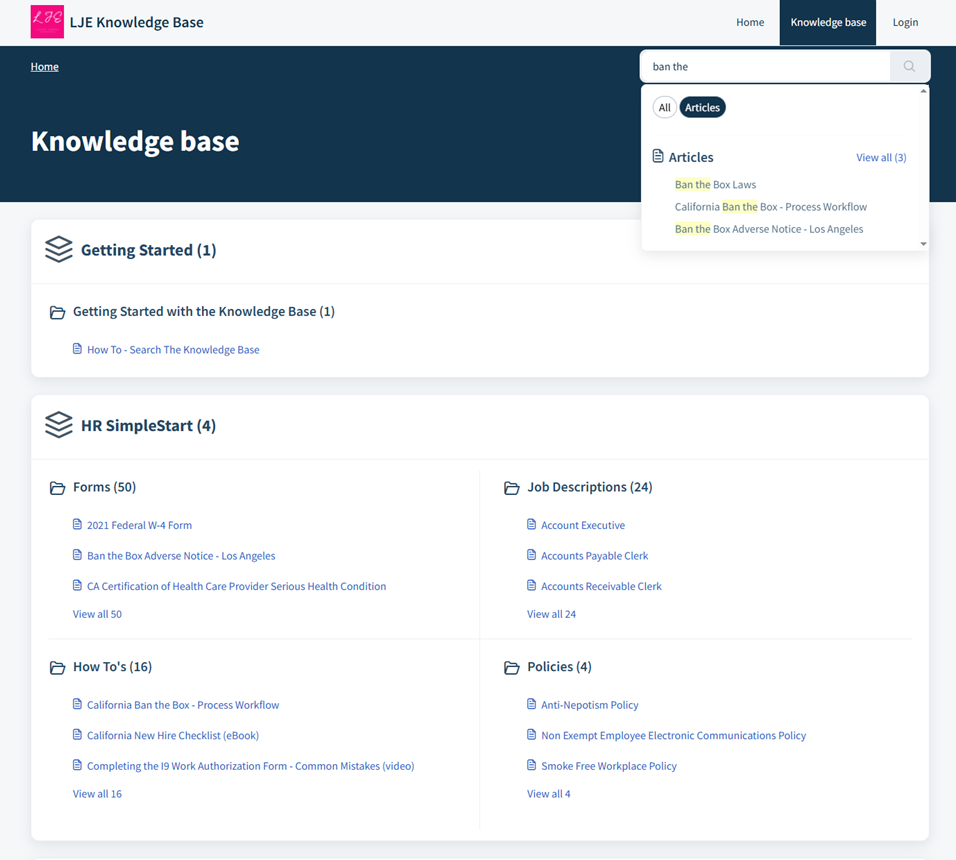Select the Articles search filter pill
The width and height of the screenshot is (956, 860).
[702, 107]
